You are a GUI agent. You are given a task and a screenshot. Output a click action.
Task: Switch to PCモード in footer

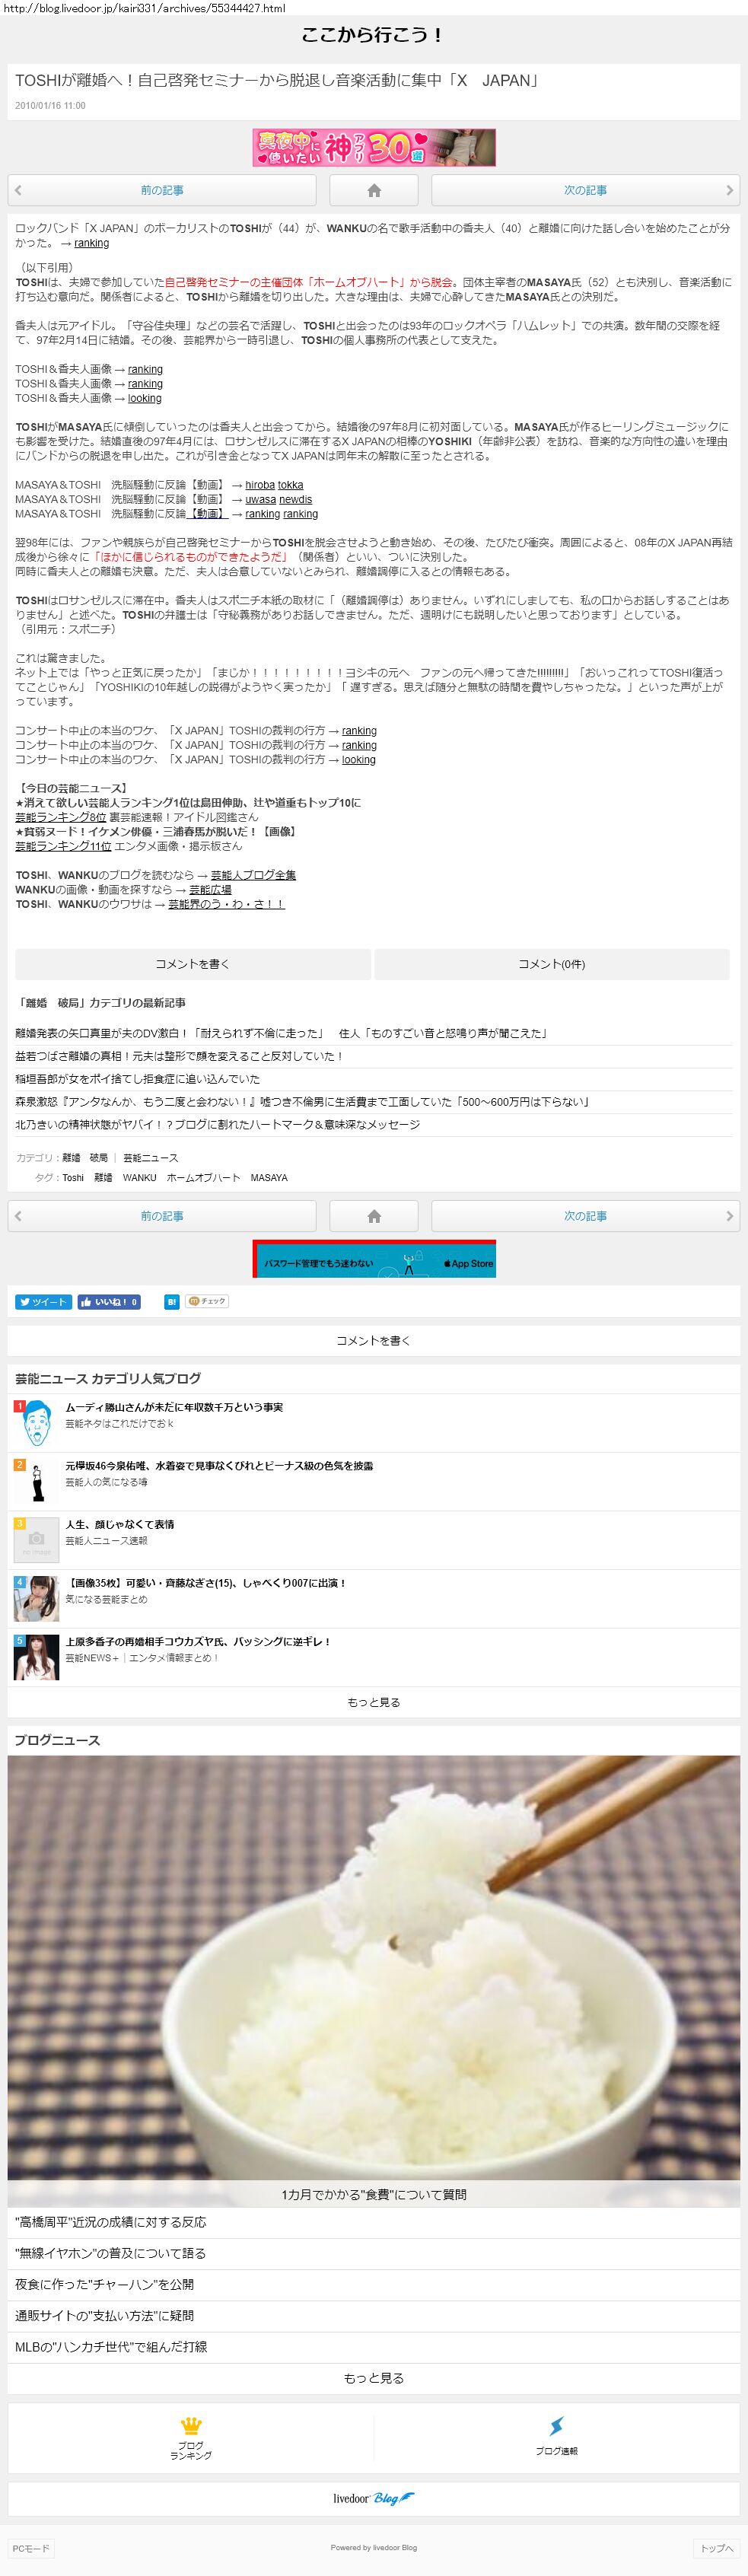(30, 2548)
